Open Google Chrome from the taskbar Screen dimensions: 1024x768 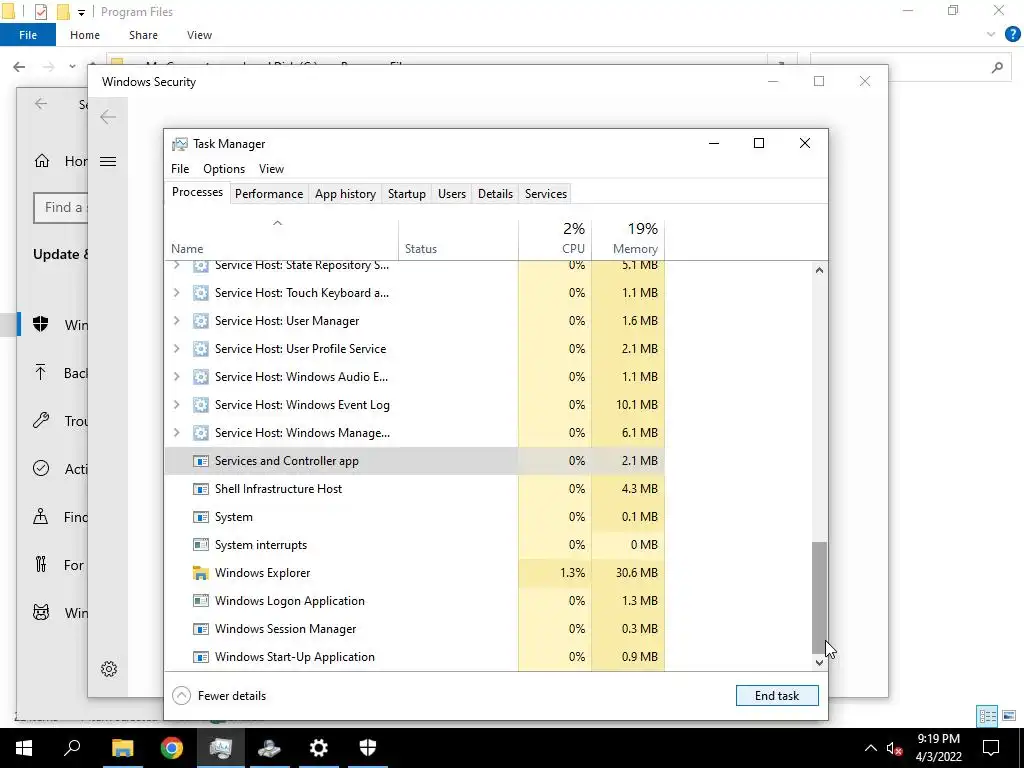172,748
